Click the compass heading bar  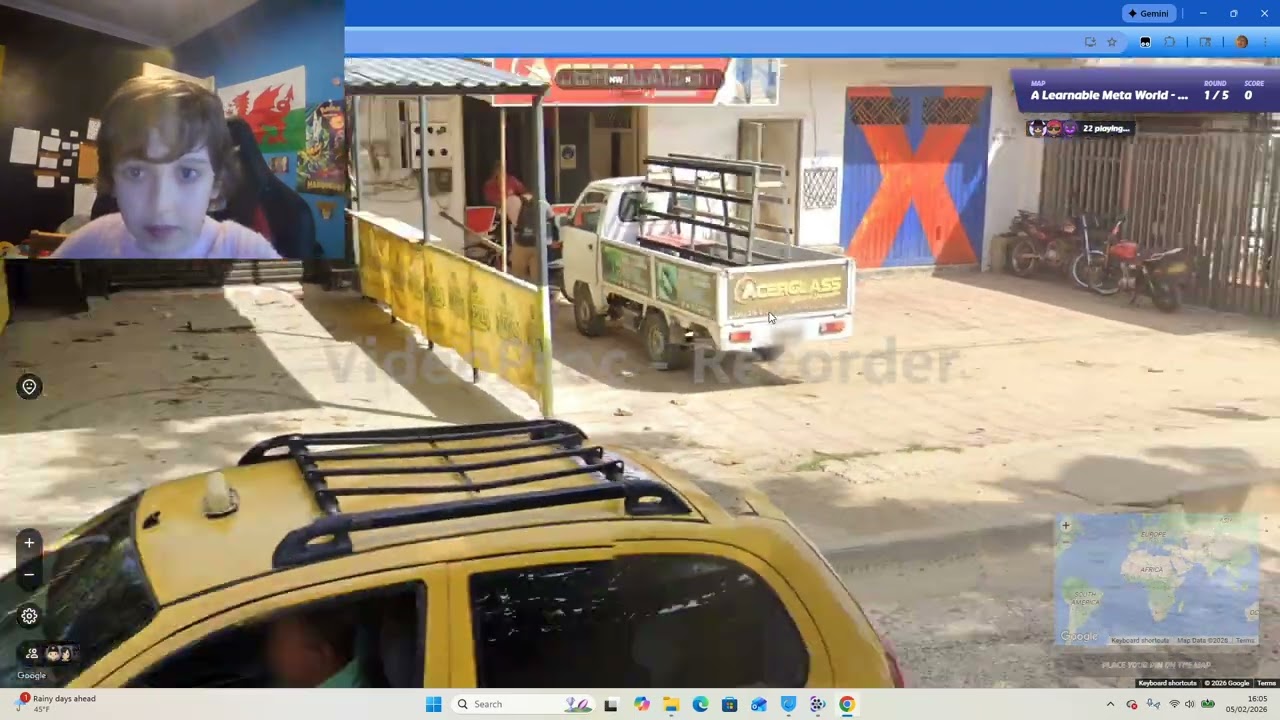coord(640,79)
